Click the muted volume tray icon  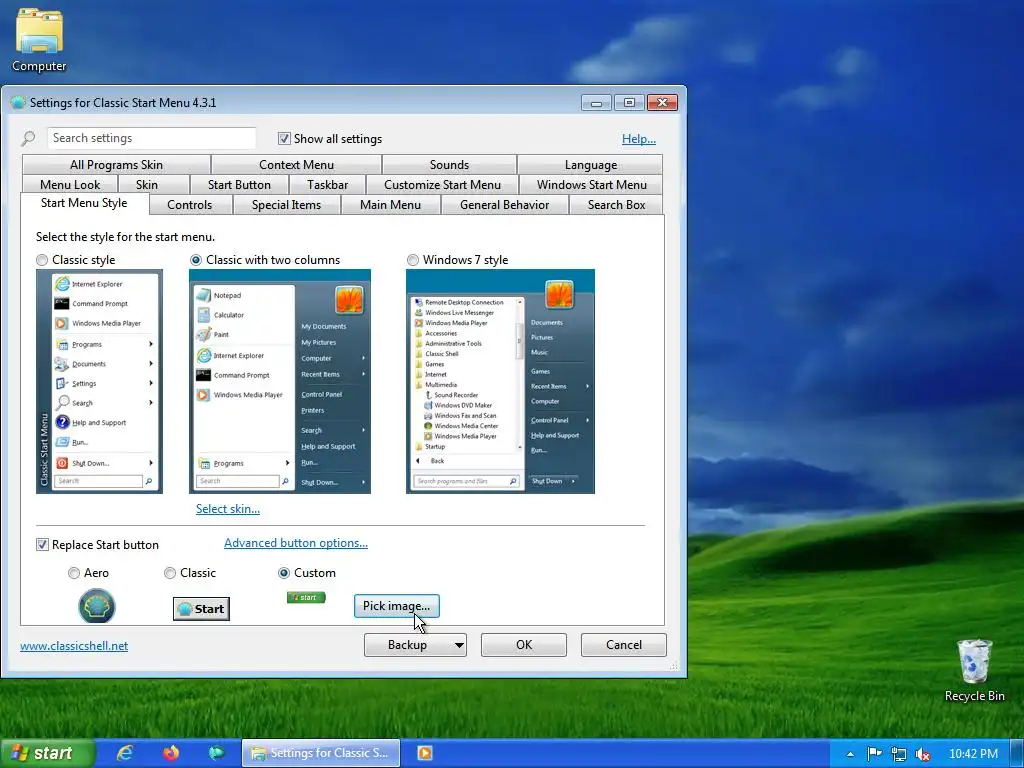(x=923, y=754)
